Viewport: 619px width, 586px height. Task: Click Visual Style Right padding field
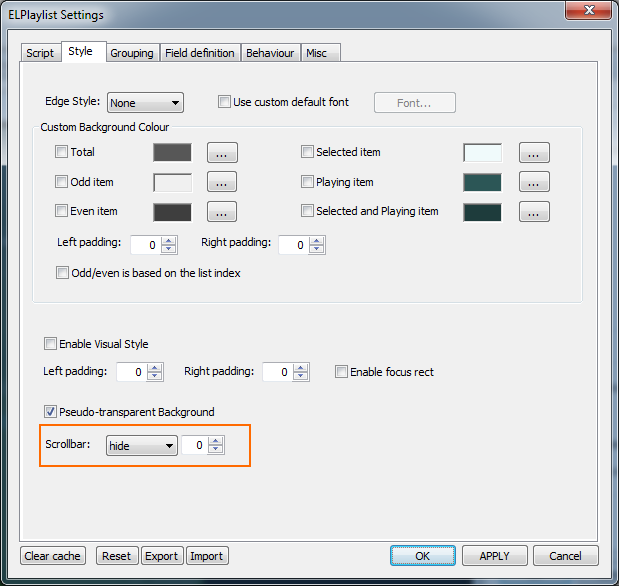278,372
